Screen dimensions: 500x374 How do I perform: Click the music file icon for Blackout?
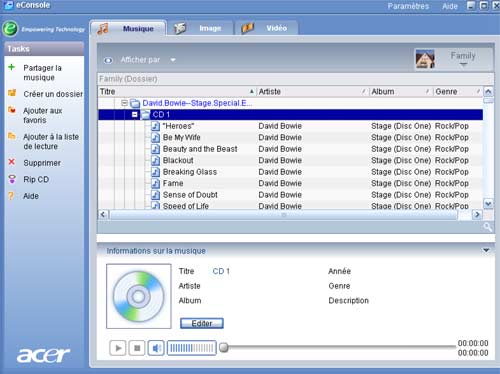click(x=155, y=160)
